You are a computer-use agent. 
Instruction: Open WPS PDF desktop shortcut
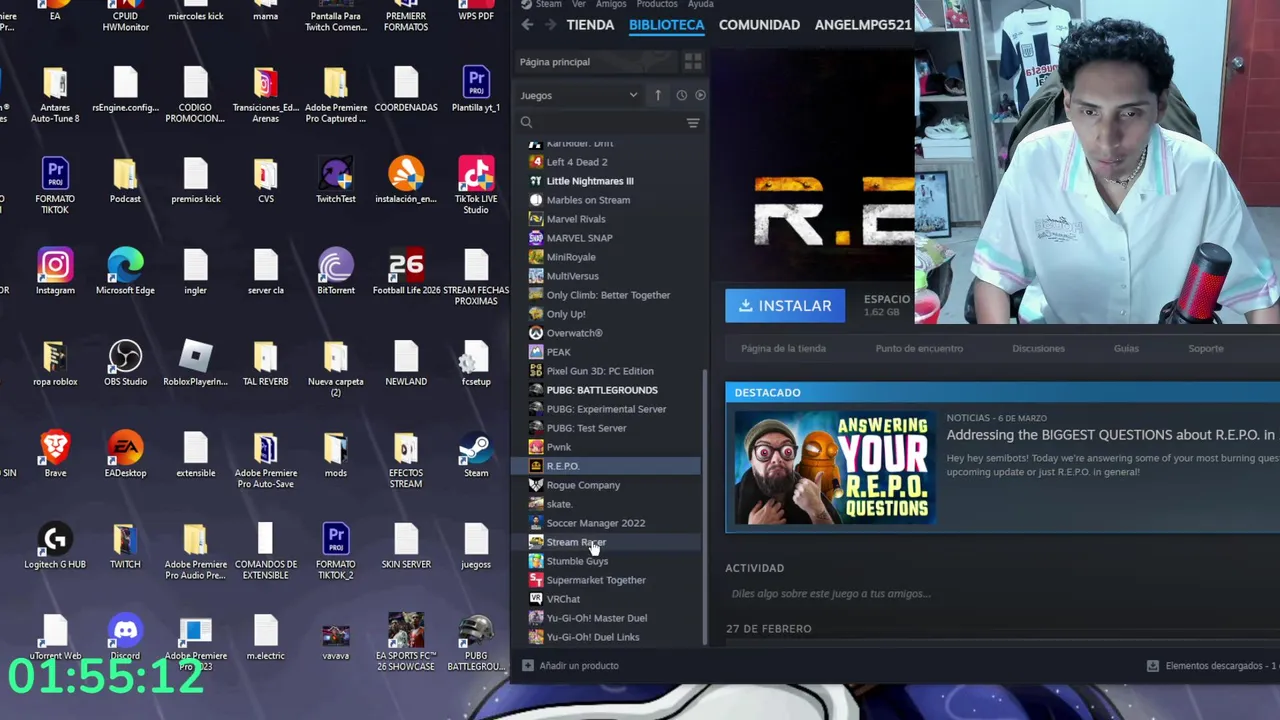(476, 11)
